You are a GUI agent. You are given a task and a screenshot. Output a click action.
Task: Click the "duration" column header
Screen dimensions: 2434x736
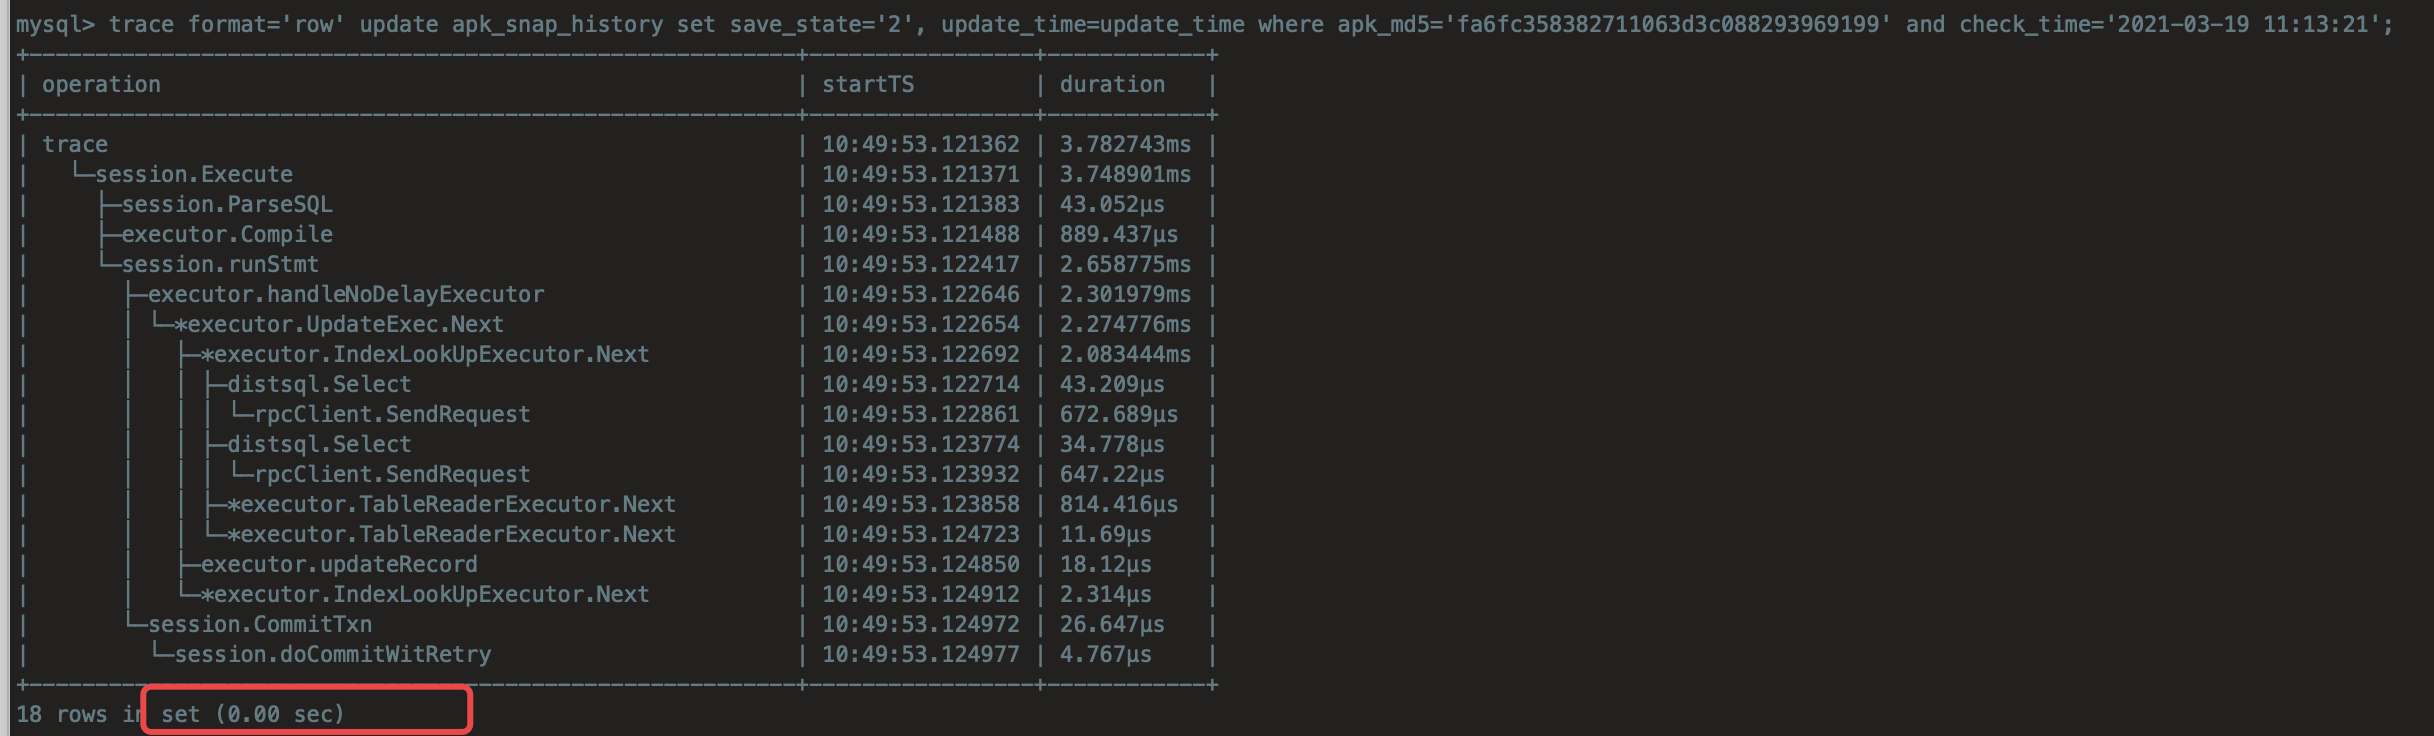(x=1112, y=85)
